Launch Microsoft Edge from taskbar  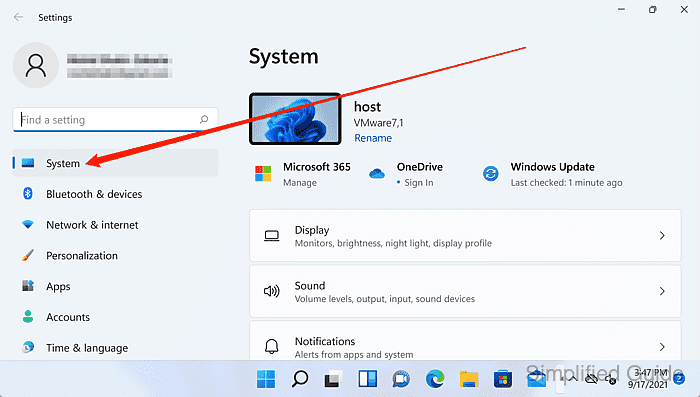coord(435,379)
